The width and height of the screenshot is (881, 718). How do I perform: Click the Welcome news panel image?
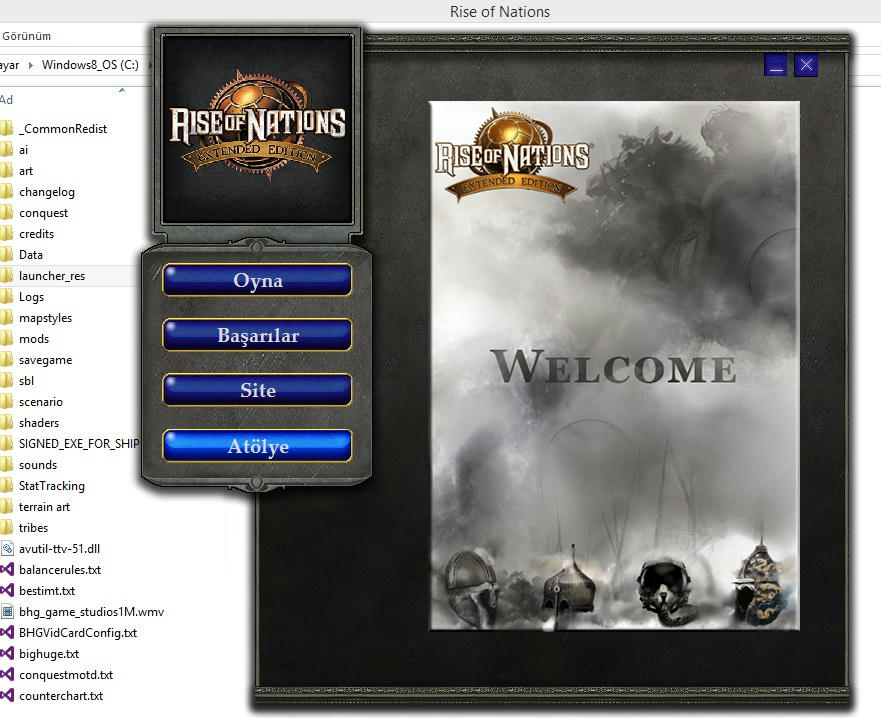614,365
